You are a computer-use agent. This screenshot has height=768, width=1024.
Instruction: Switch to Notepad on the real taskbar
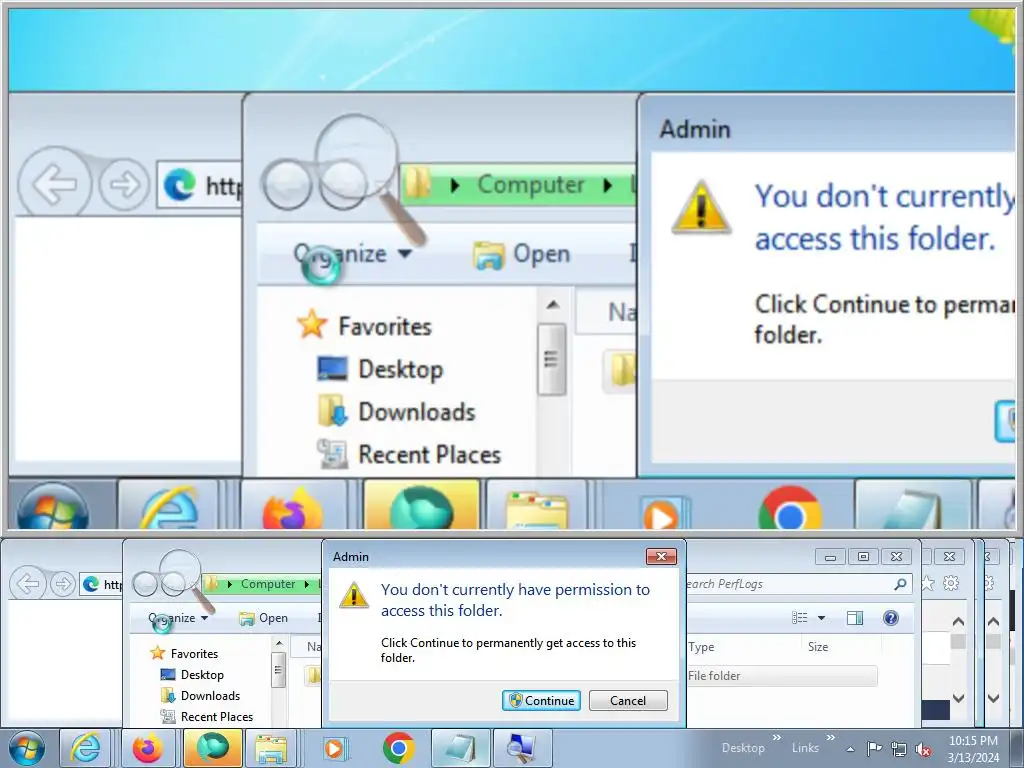(461, 748)
